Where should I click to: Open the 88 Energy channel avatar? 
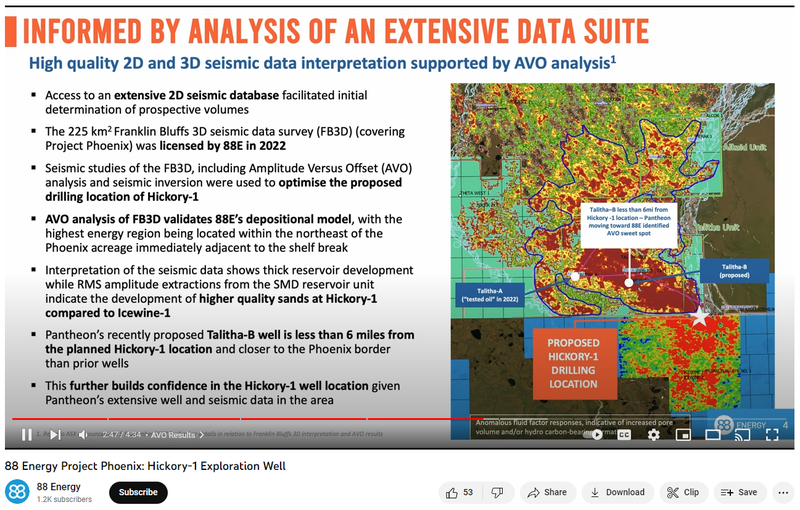(17, 492)
